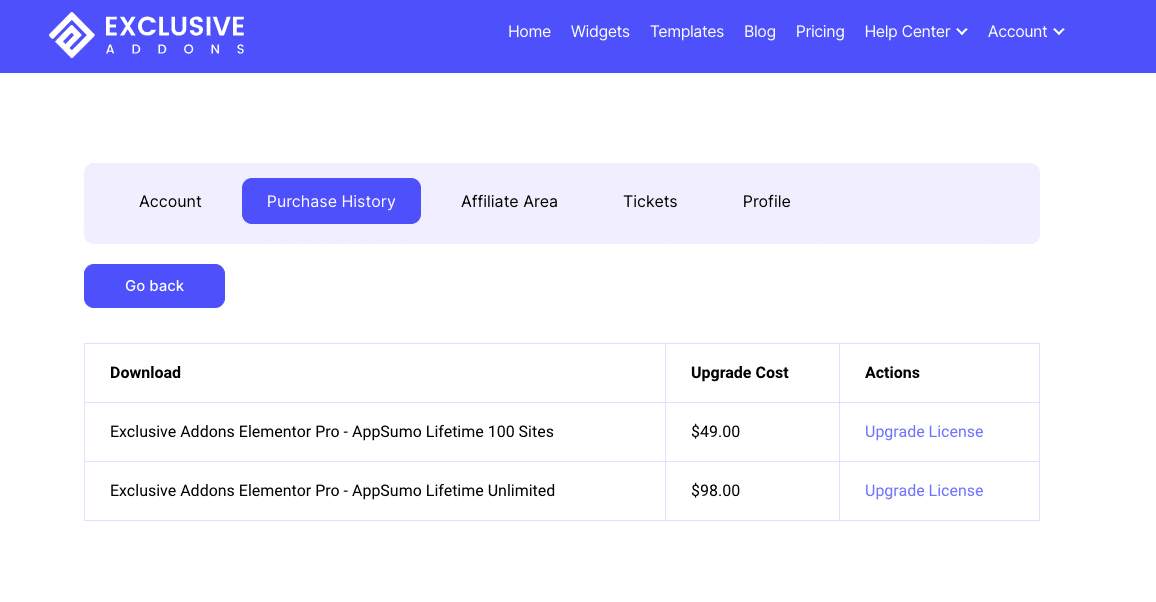
Task: Click the Upgrade Cost column header
Action: pos(739,373)
